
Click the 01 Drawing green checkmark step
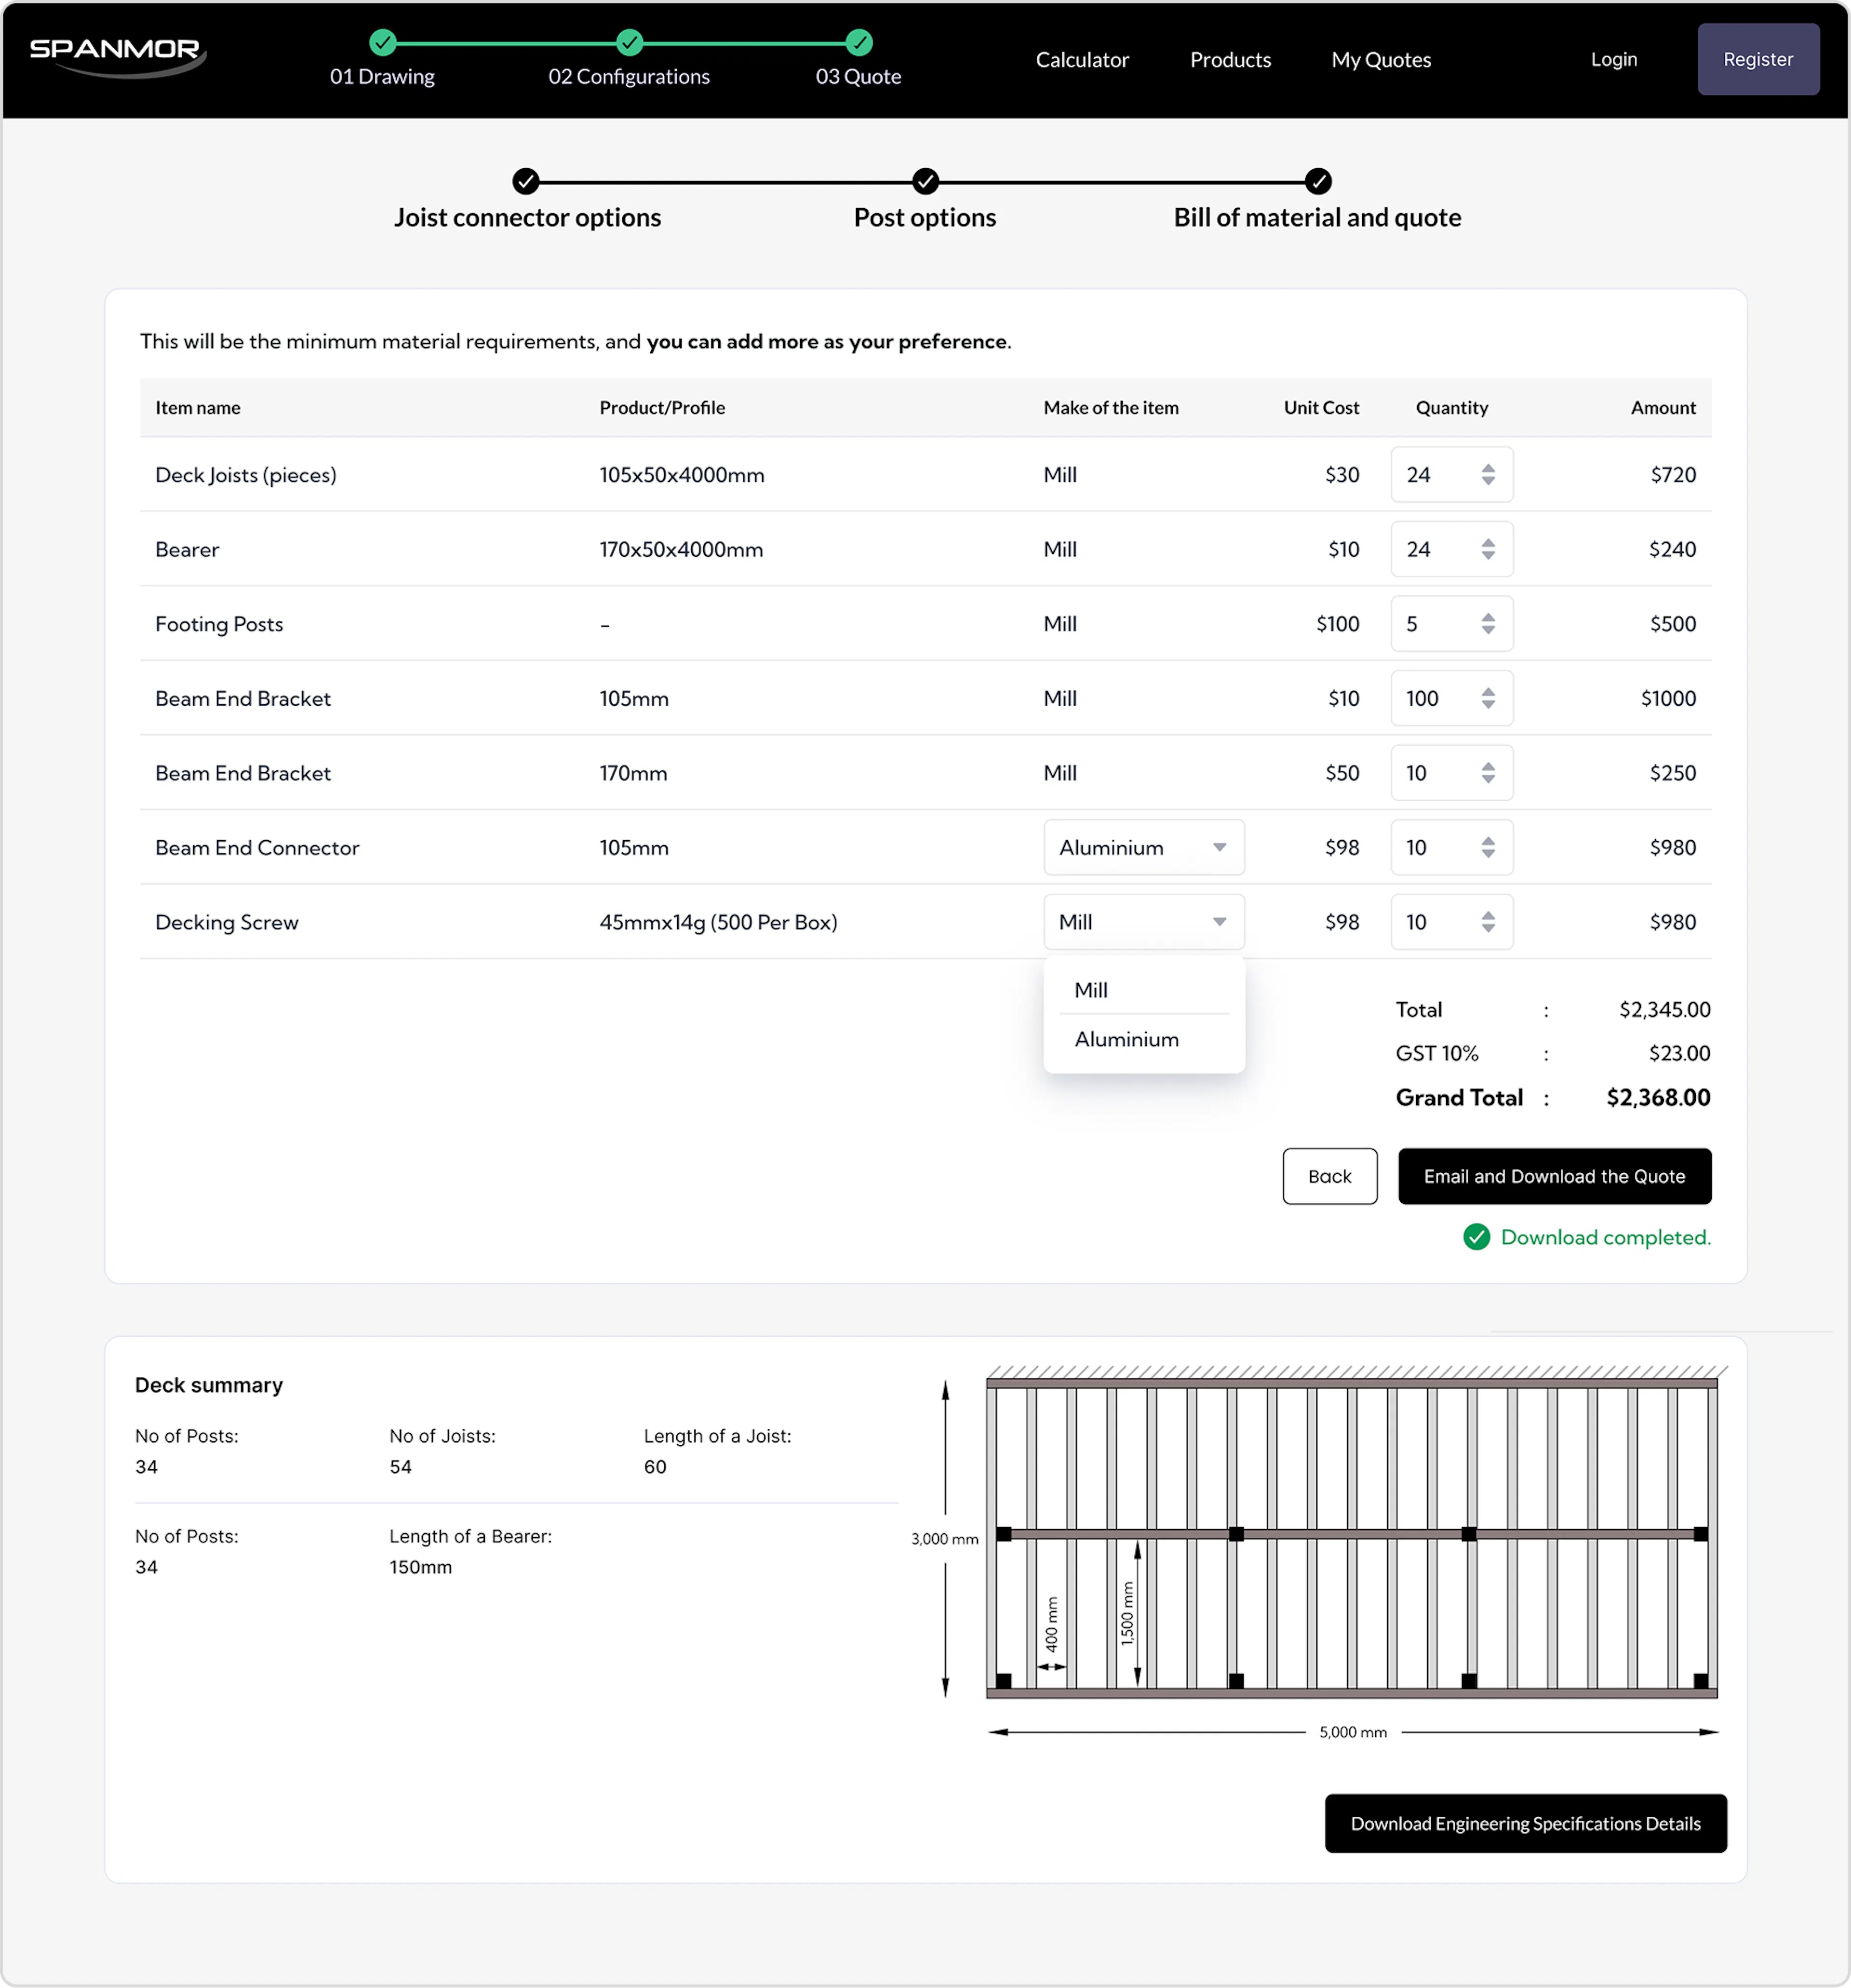pyautogui.click(x=383, y=42)
